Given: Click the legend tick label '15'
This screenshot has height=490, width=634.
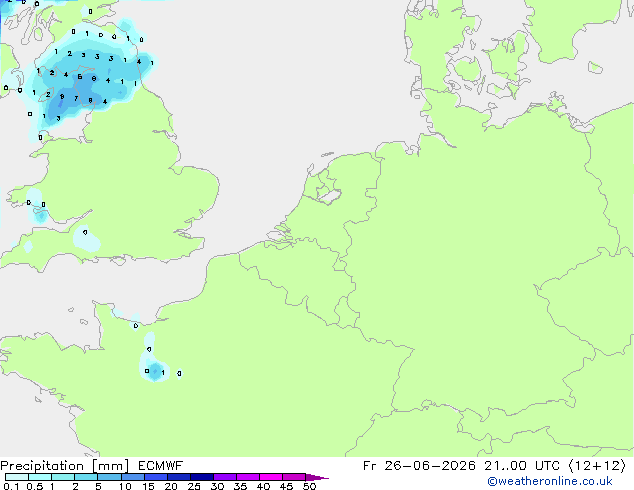Looking at the screenshot, I should coord(148,486).
